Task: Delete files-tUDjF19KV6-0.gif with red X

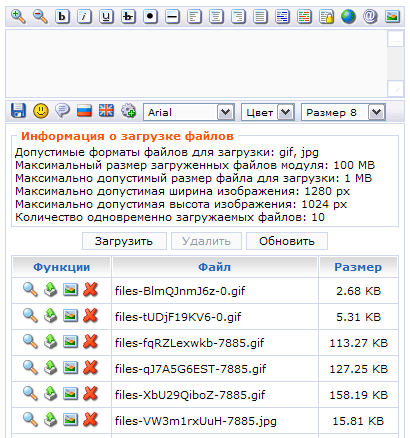Action: (90, 316)
